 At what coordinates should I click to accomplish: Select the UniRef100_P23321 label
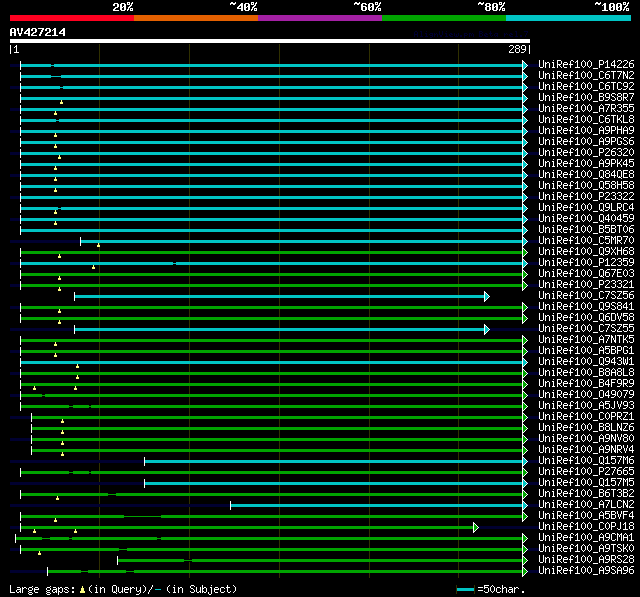pyautogui.click(x=586, y=285)
